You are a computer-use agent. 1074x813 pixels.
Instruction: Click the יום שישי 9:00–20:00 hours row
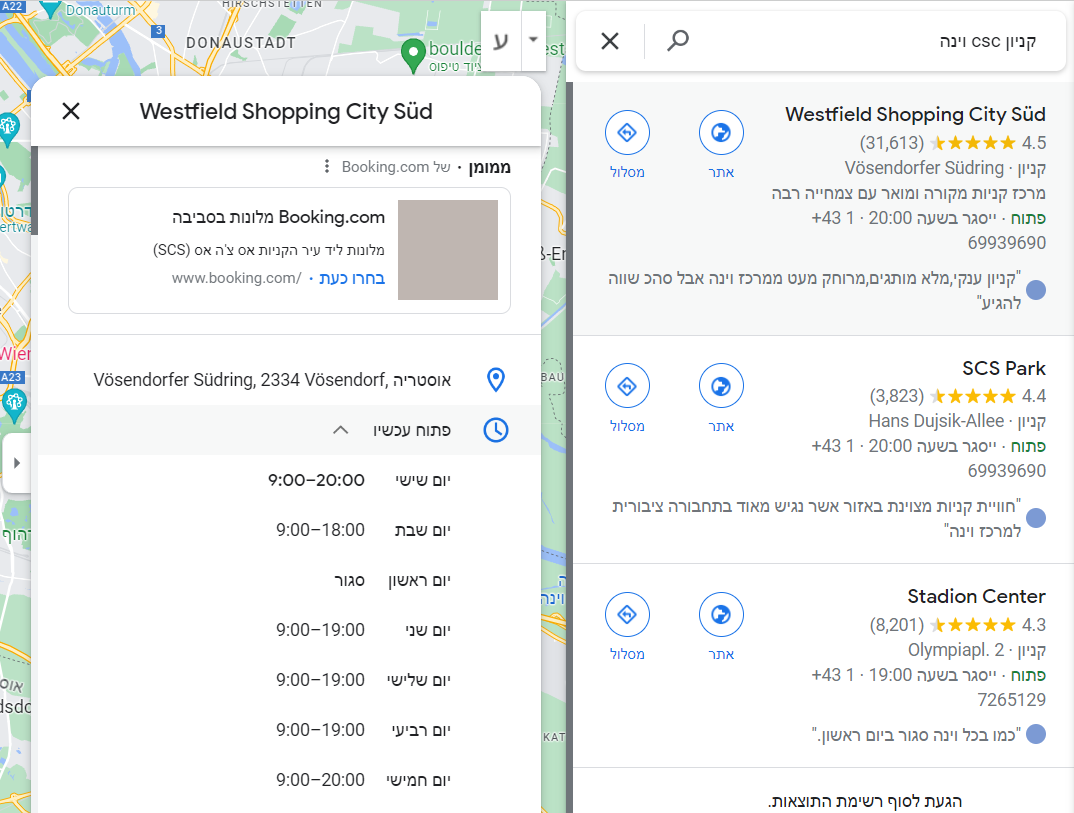pyautogui.click(x=360, y=480)
